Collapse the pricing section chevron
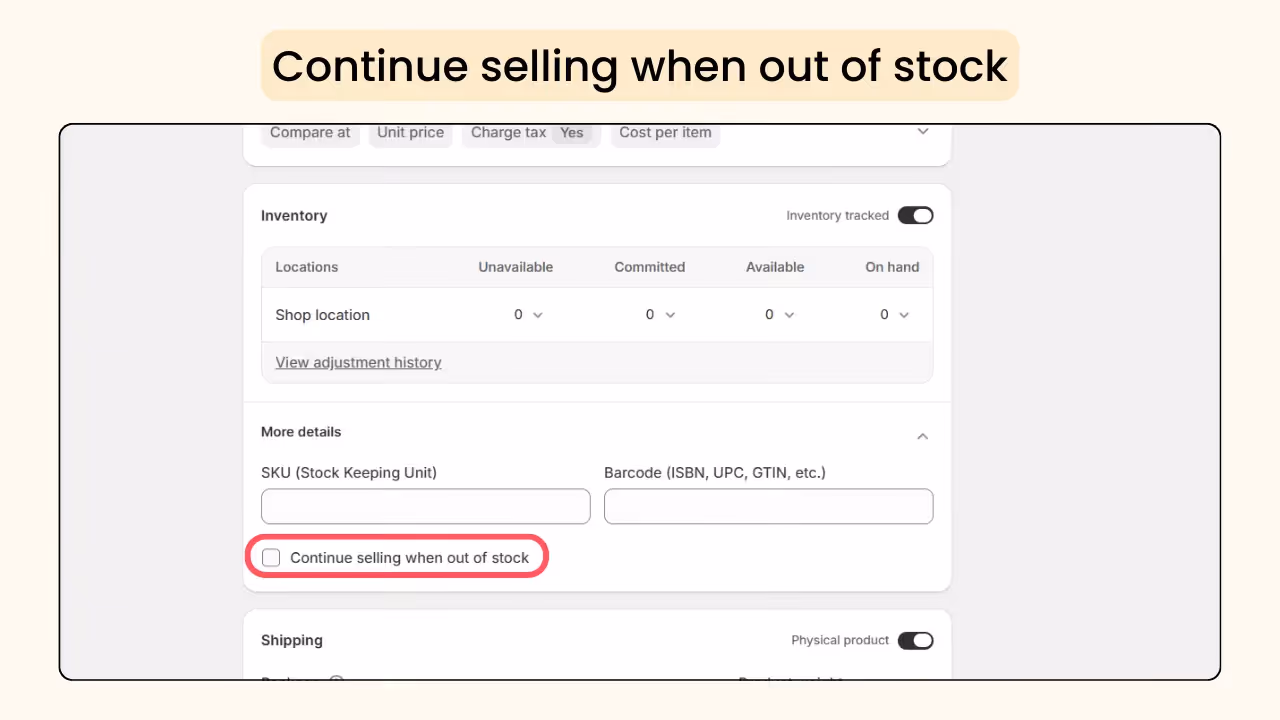Screen dimensions: 1280x720 922,131
